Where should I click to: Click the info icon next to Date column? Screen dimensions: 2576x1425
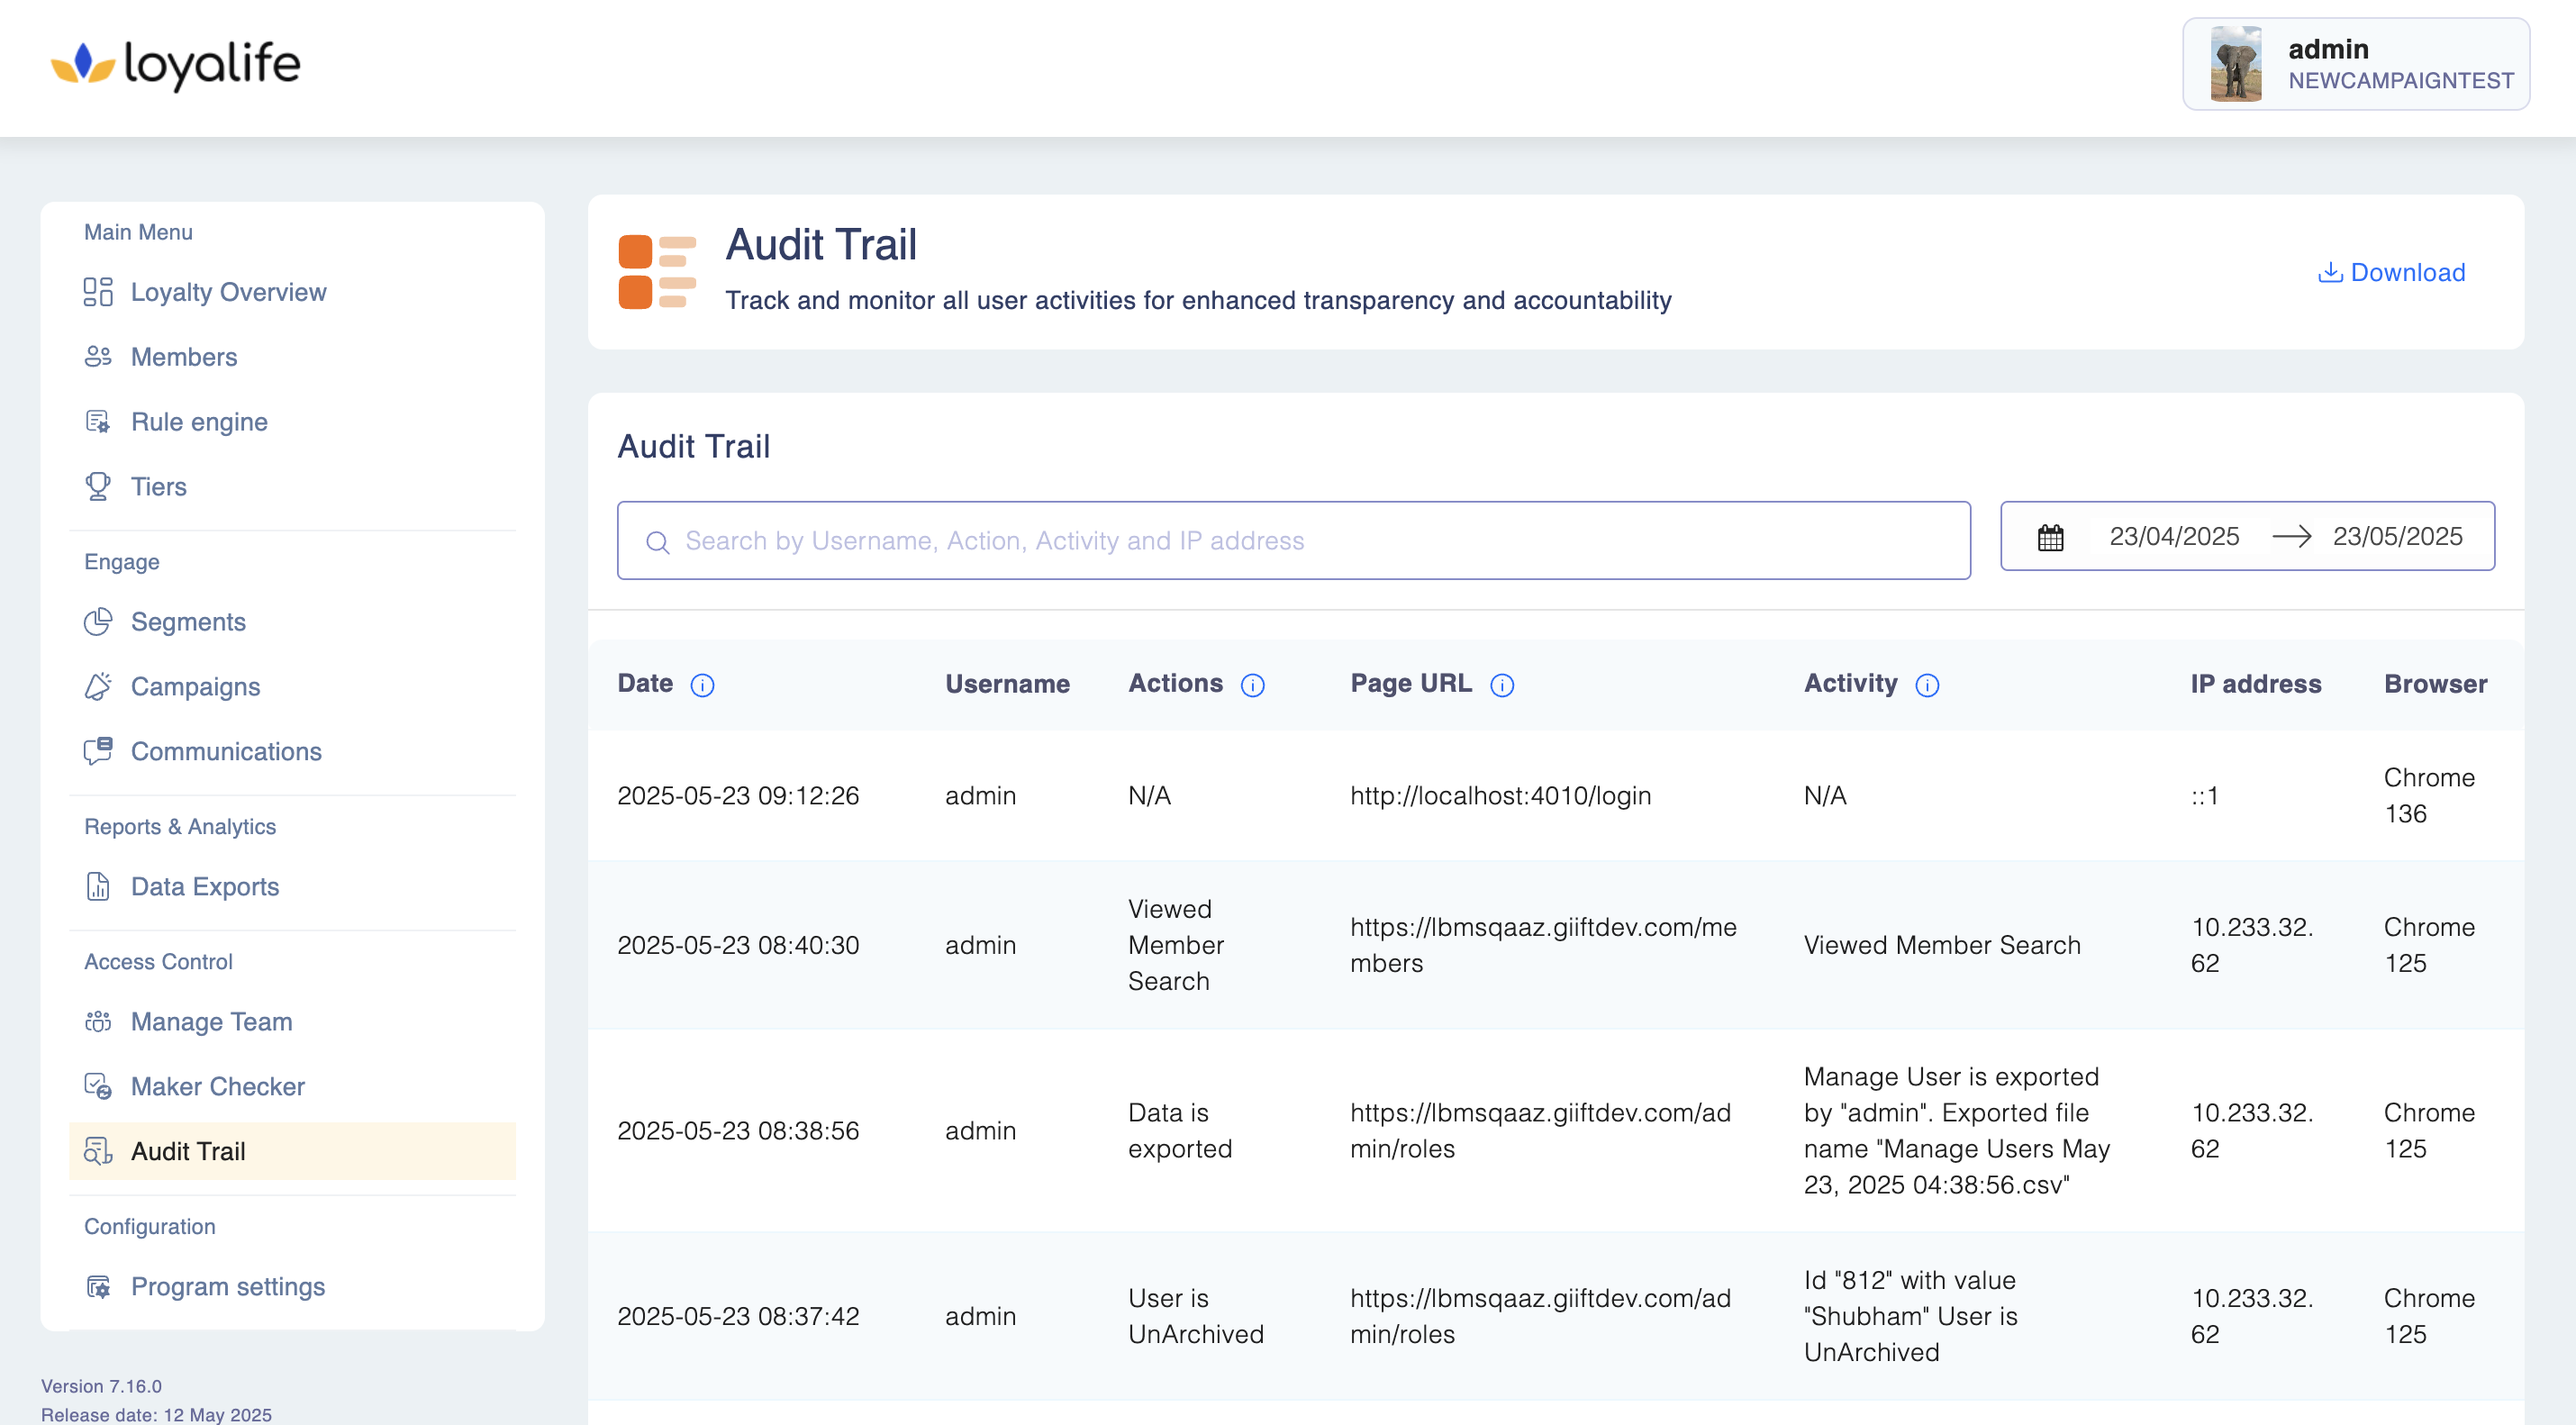tap(702, 685)
